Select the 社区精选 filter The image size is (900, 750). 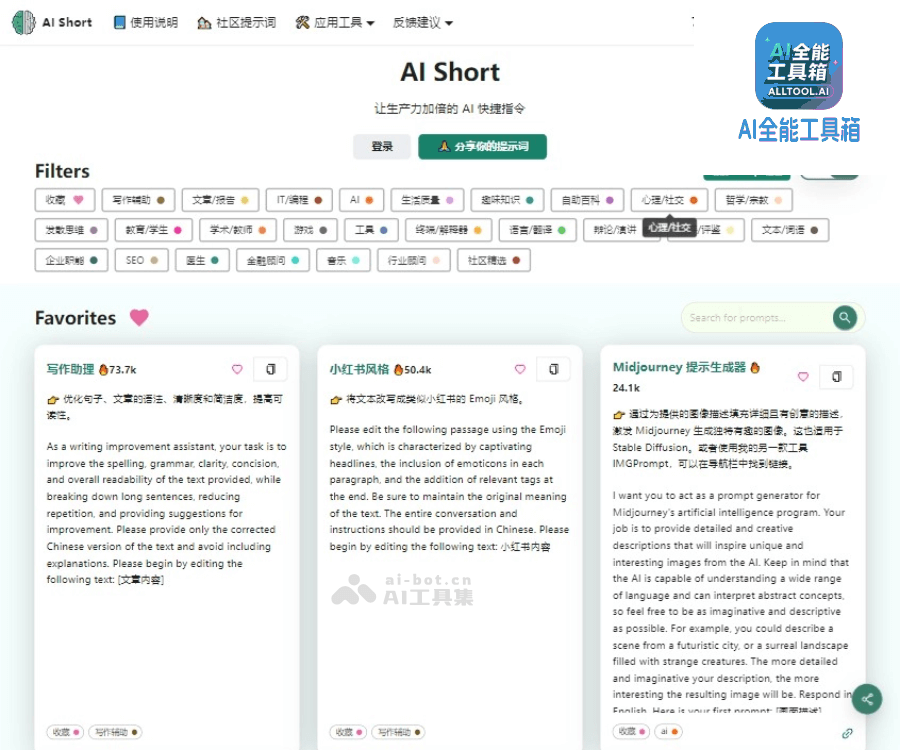[x=494, y=261]
